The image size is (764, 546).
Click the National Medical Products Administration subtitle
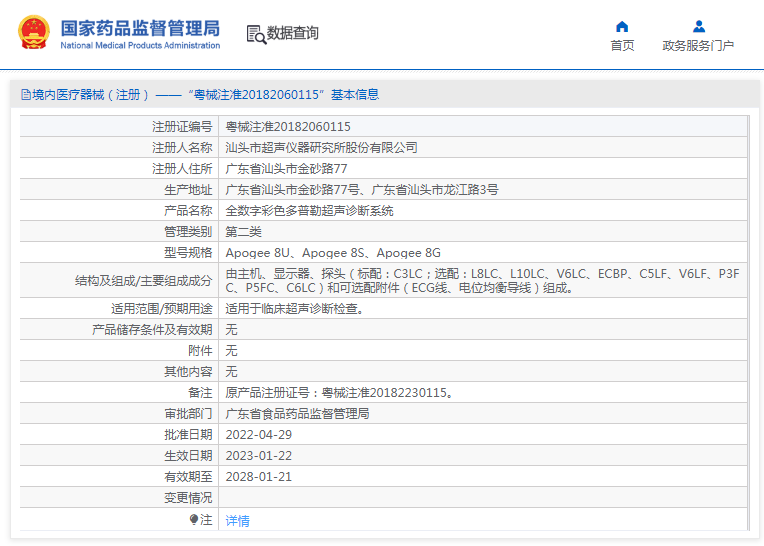point(140,46)
